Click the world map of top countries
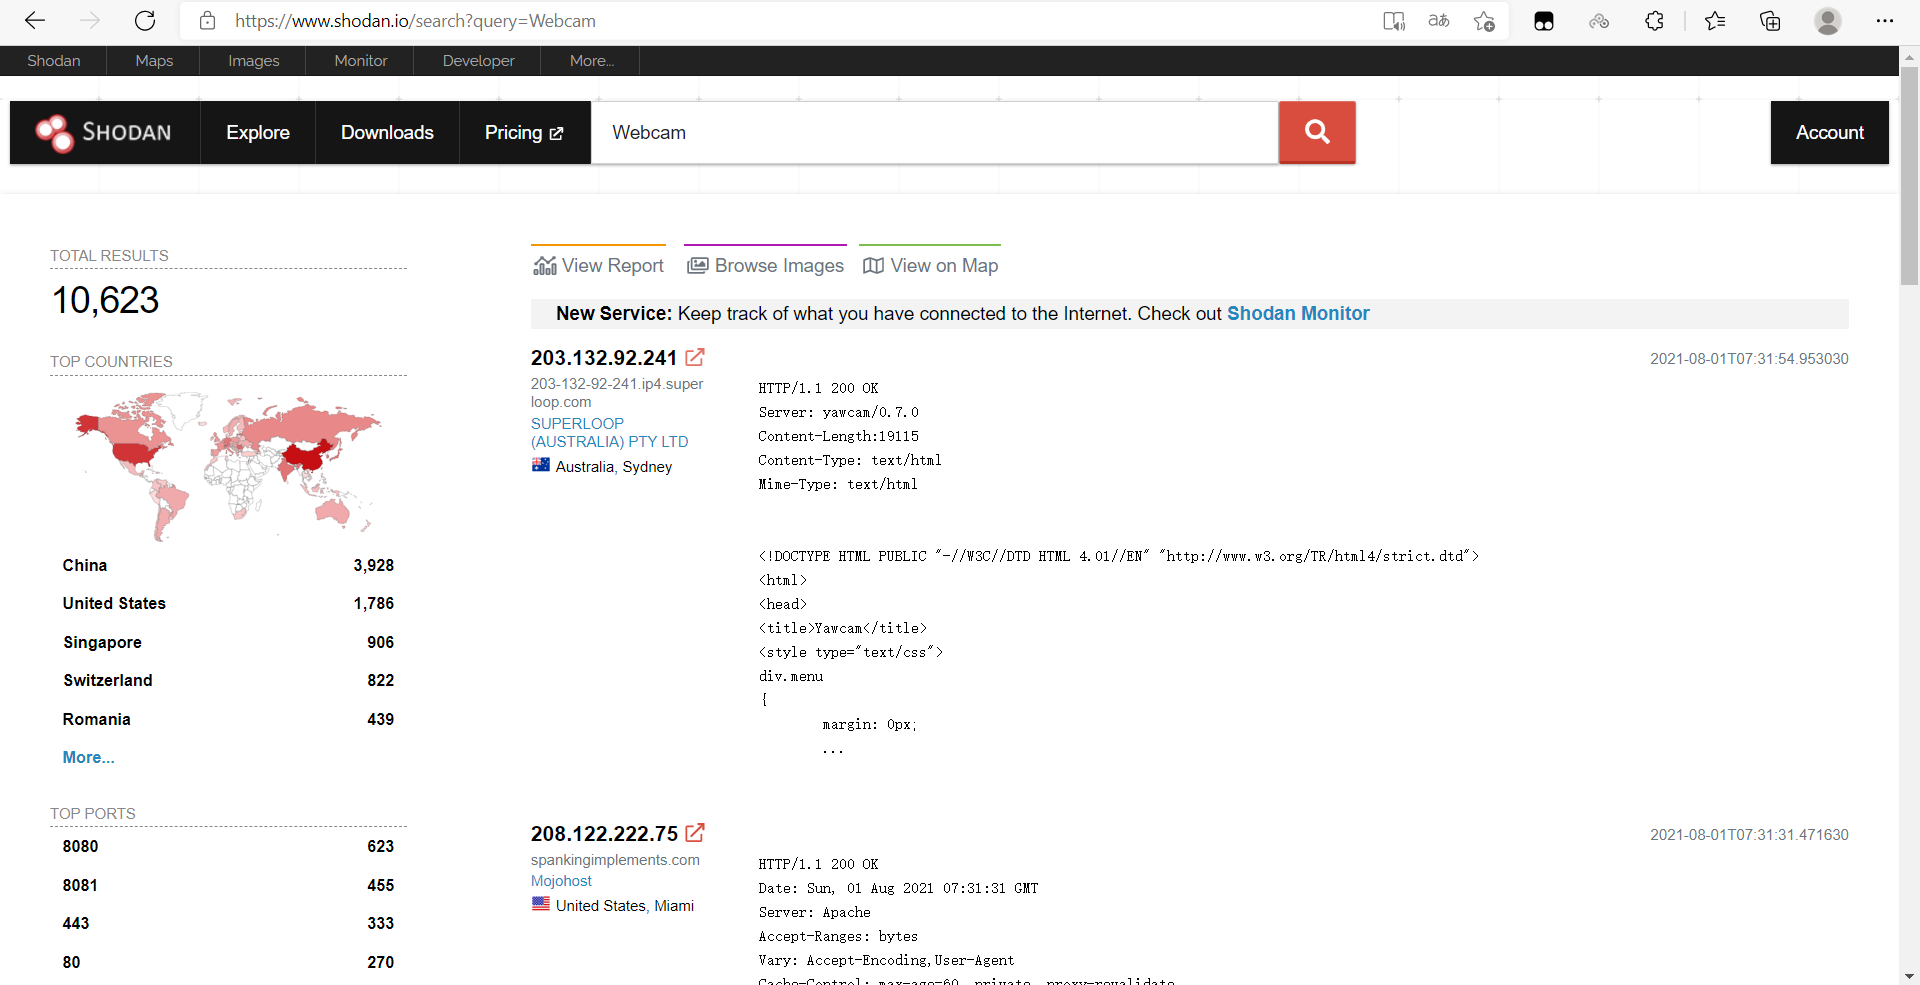Image resolution: width=1920 pixels, height=985 pixels. 228,465
